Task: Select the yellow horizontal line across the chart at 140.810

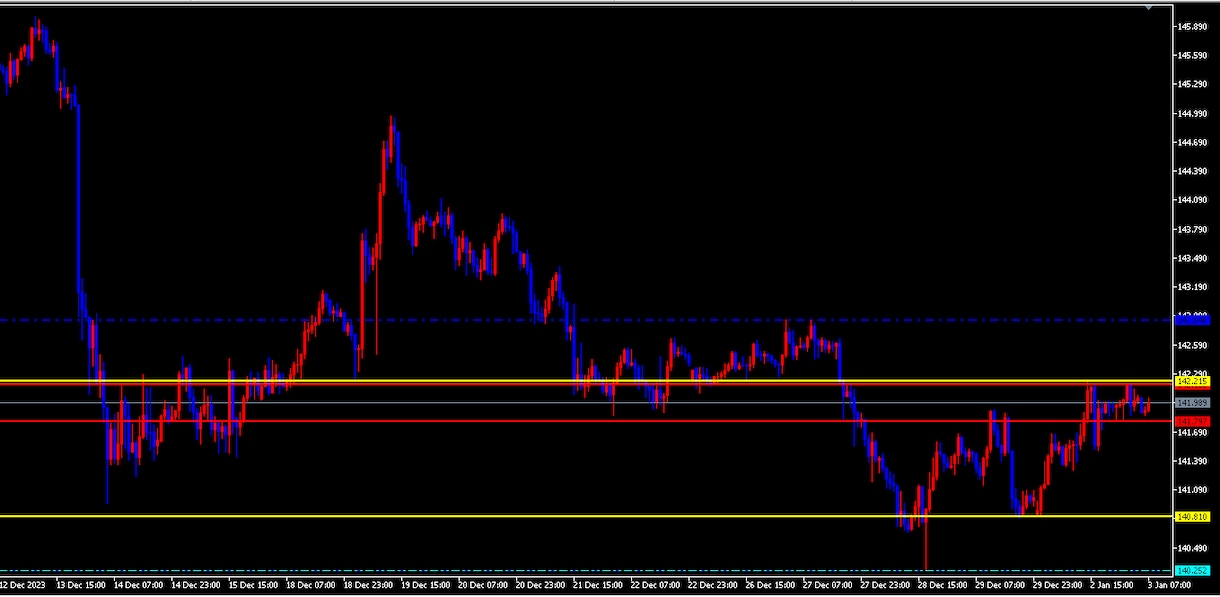Action: click(585, 516)
